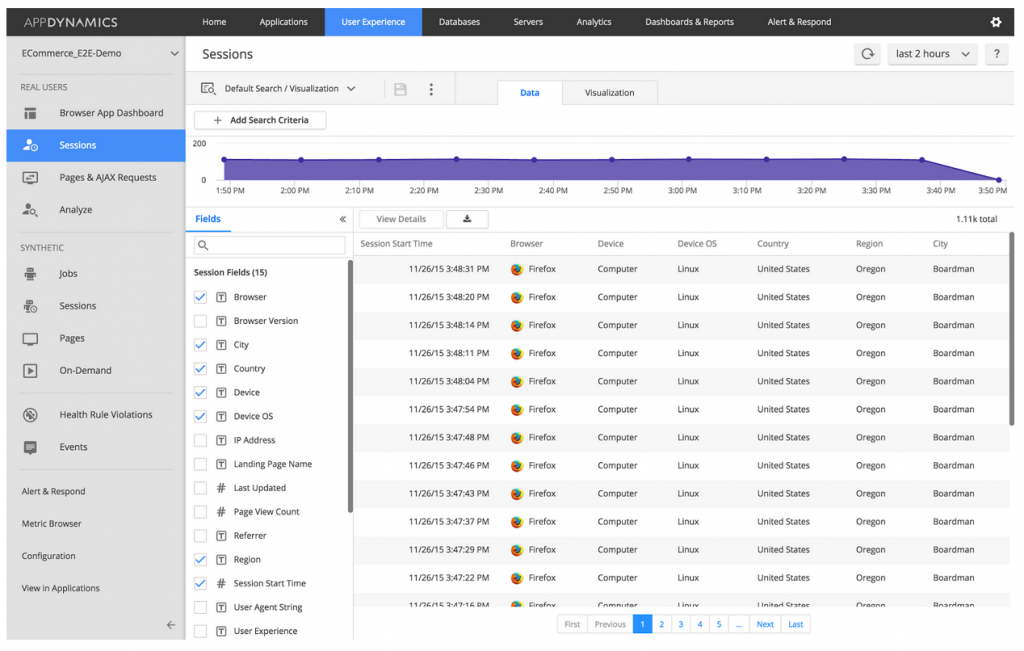Open the three-dot more options menu
Image resolution: width=1024 pixels, height=651 pixels.
[x=431, y=89]
